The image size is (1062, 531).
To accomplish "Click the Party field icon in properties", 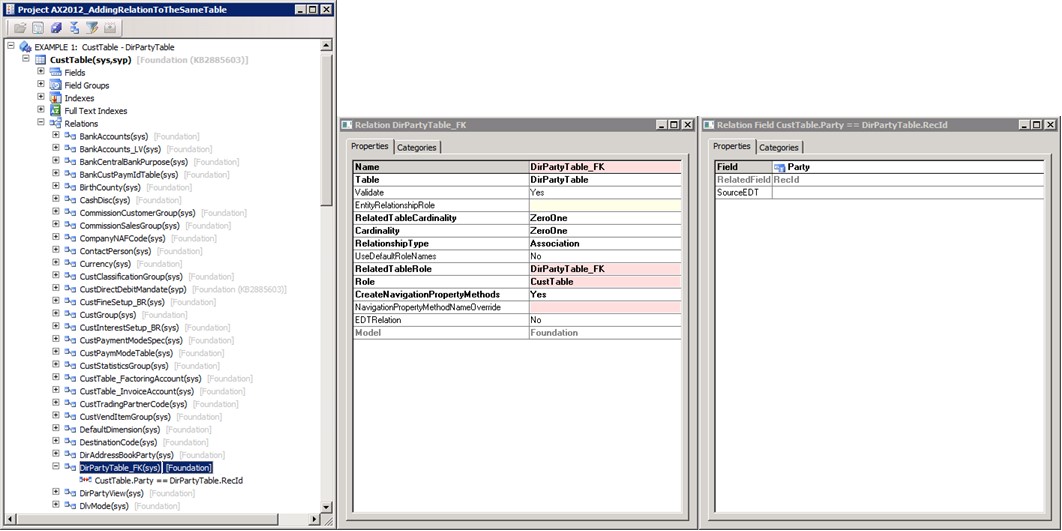I will point(780,167).
